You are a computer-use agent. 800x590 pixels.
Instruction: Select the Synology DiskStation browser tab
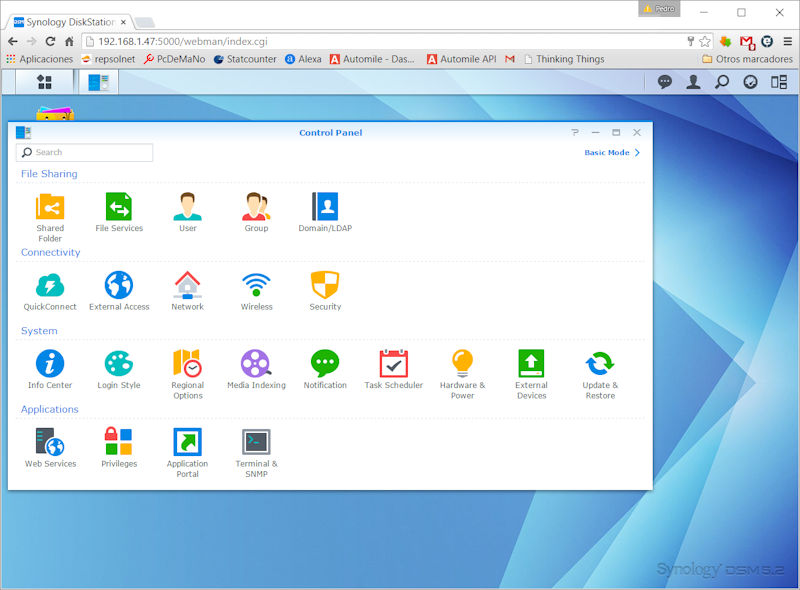point(70,22)
